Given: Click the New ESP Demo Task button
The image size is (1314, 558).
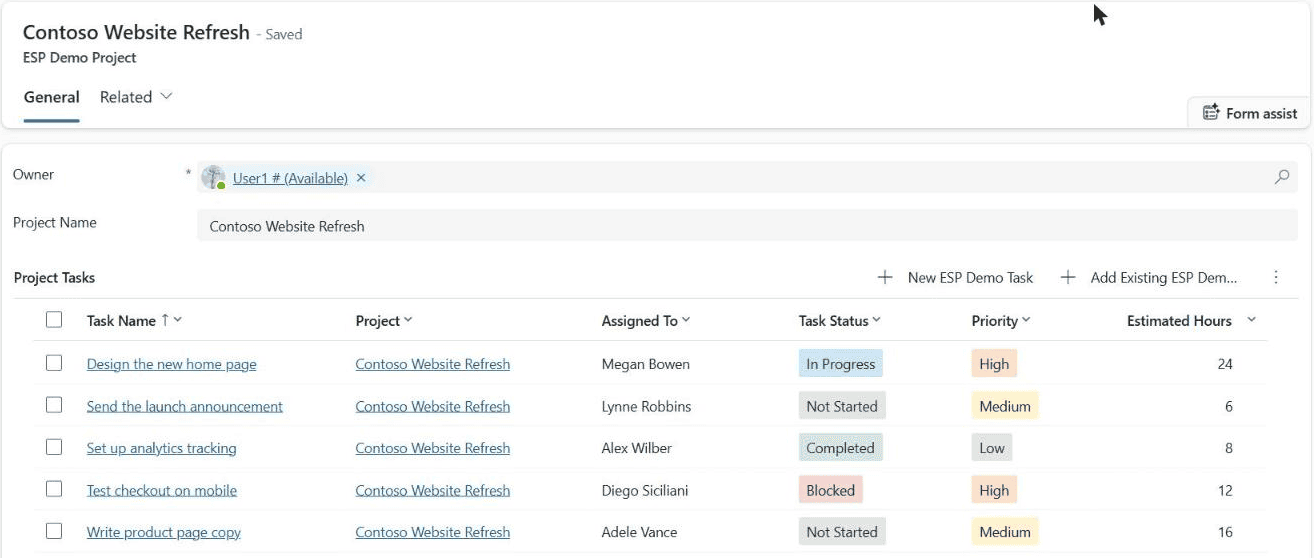Looking at the screenshot, I should click(955, 277).
